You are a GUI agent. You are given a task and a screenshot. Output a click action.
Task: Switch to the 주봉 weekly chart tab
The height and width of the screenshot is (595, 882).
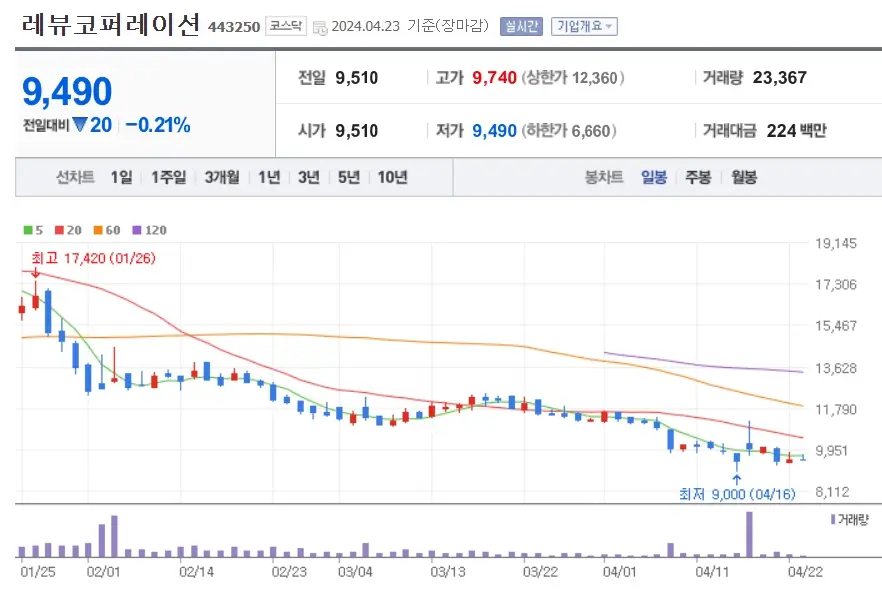coord(699,177)
